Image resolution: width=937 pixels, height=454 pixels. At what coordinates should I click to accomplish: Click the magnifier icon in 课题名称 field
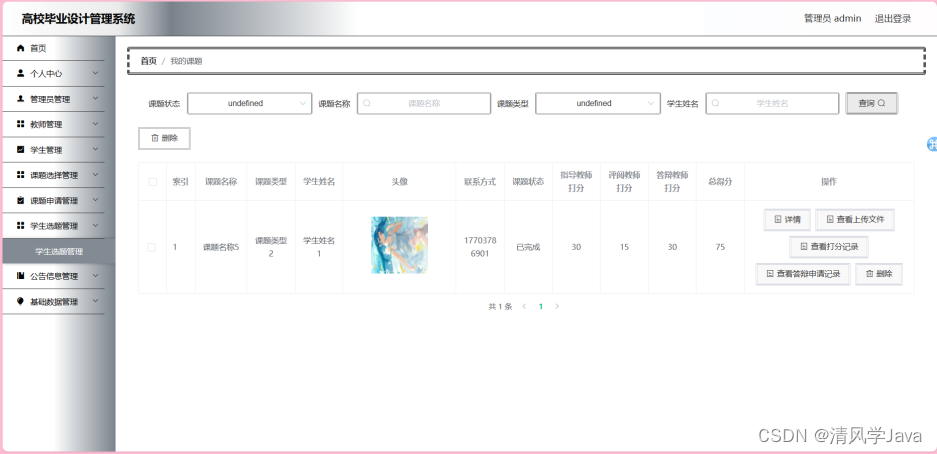367,103
